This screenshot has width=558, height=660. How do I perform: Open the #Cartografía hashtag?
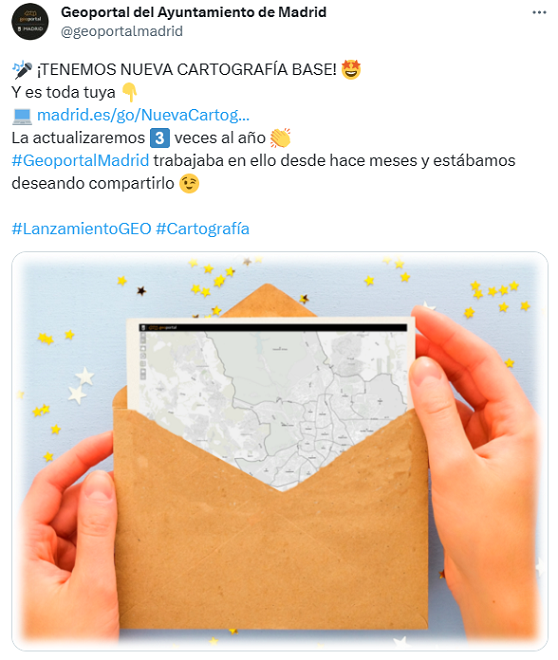click(x=202, y=229)
